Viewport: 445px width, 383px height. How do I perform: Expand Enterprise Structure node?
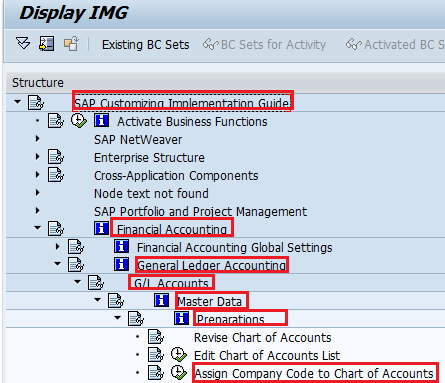(37, 157)
